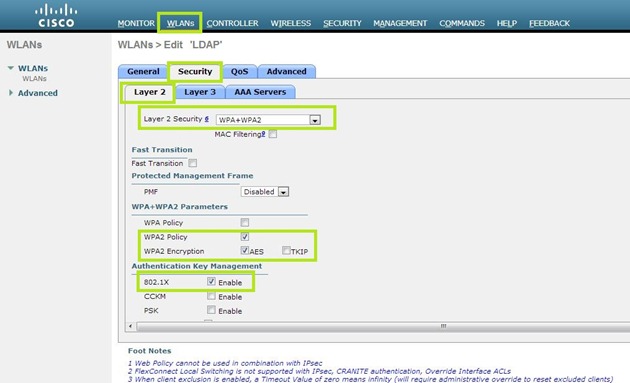Click the Cisco logo

(56, 15)
